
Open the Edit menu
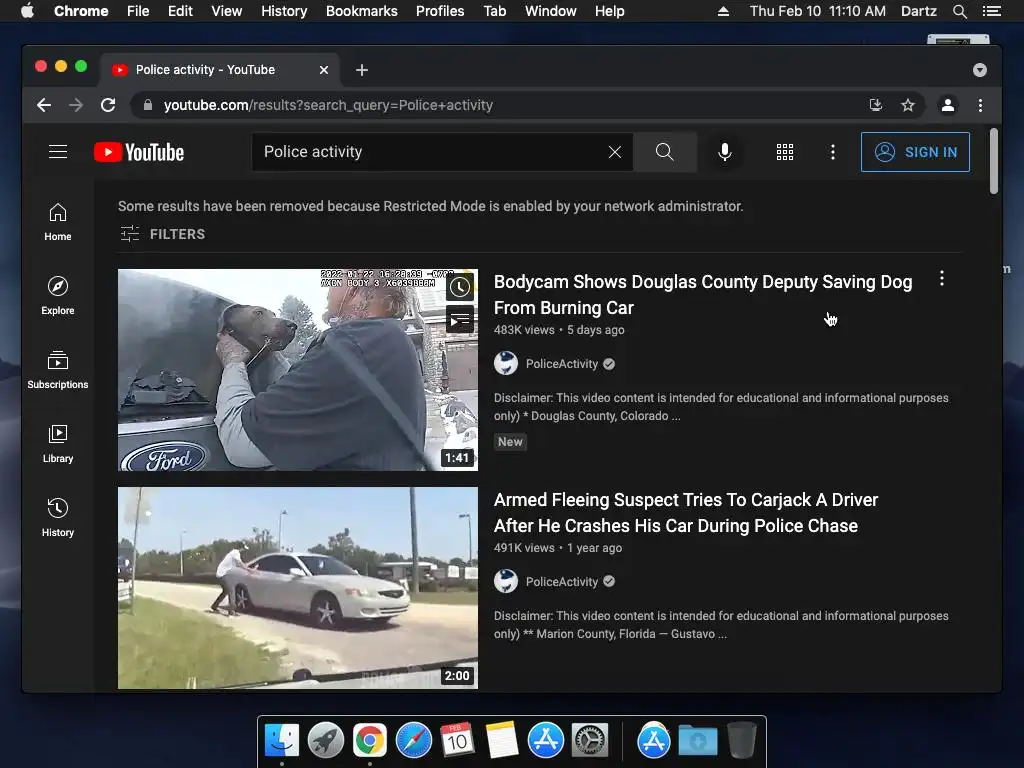[x=180, y=11]
